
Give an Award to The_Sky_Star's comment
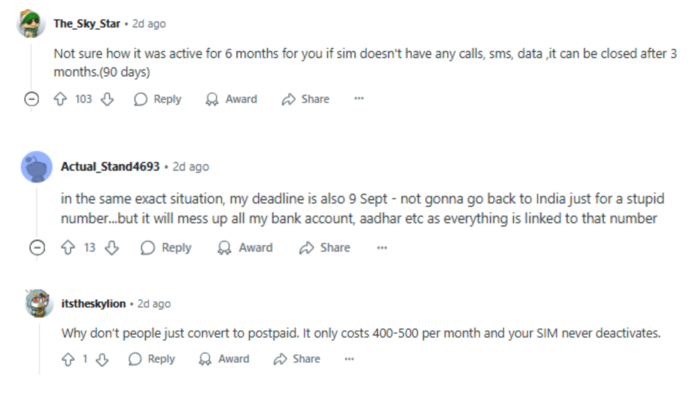231,99
